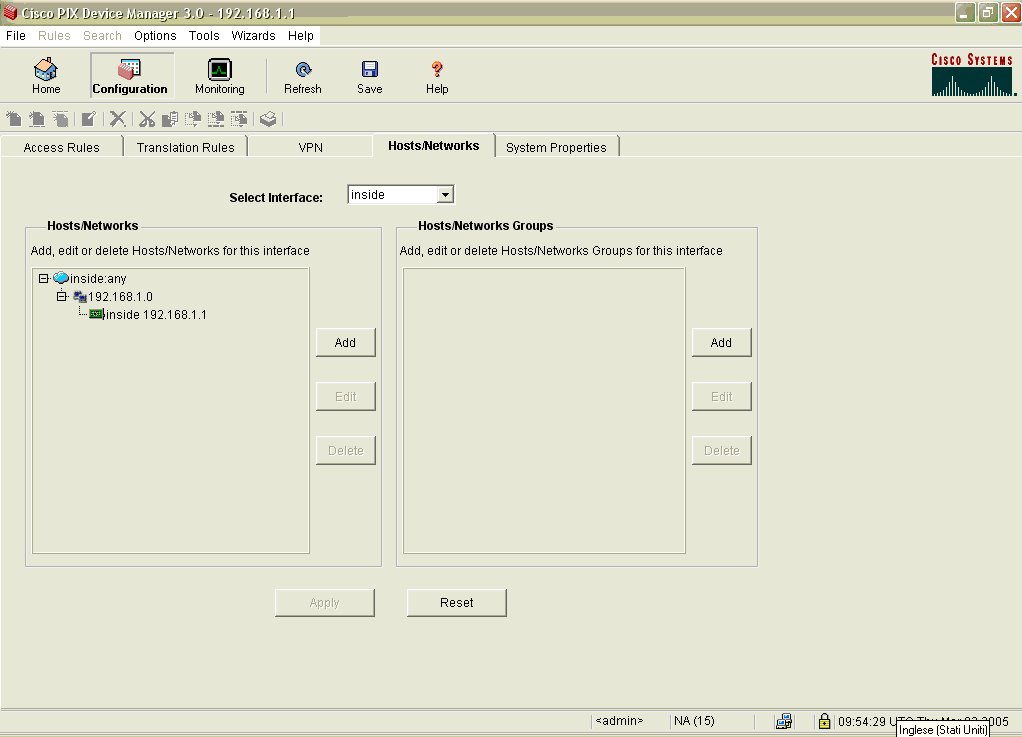
Task: Open the greyed-out Rules menu
Action: point(54,36)
